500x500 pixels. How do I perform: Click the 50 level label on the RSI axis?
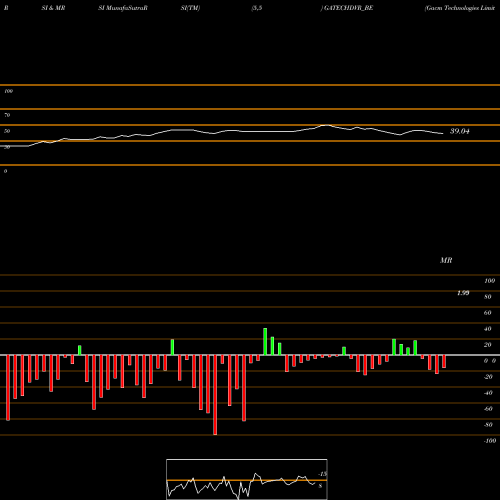[x=7, y=131]
